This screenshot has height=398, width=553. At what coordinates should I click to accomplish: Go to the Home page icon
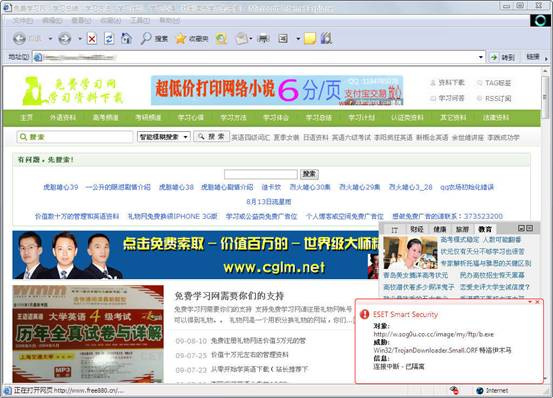tap(126, 38)
